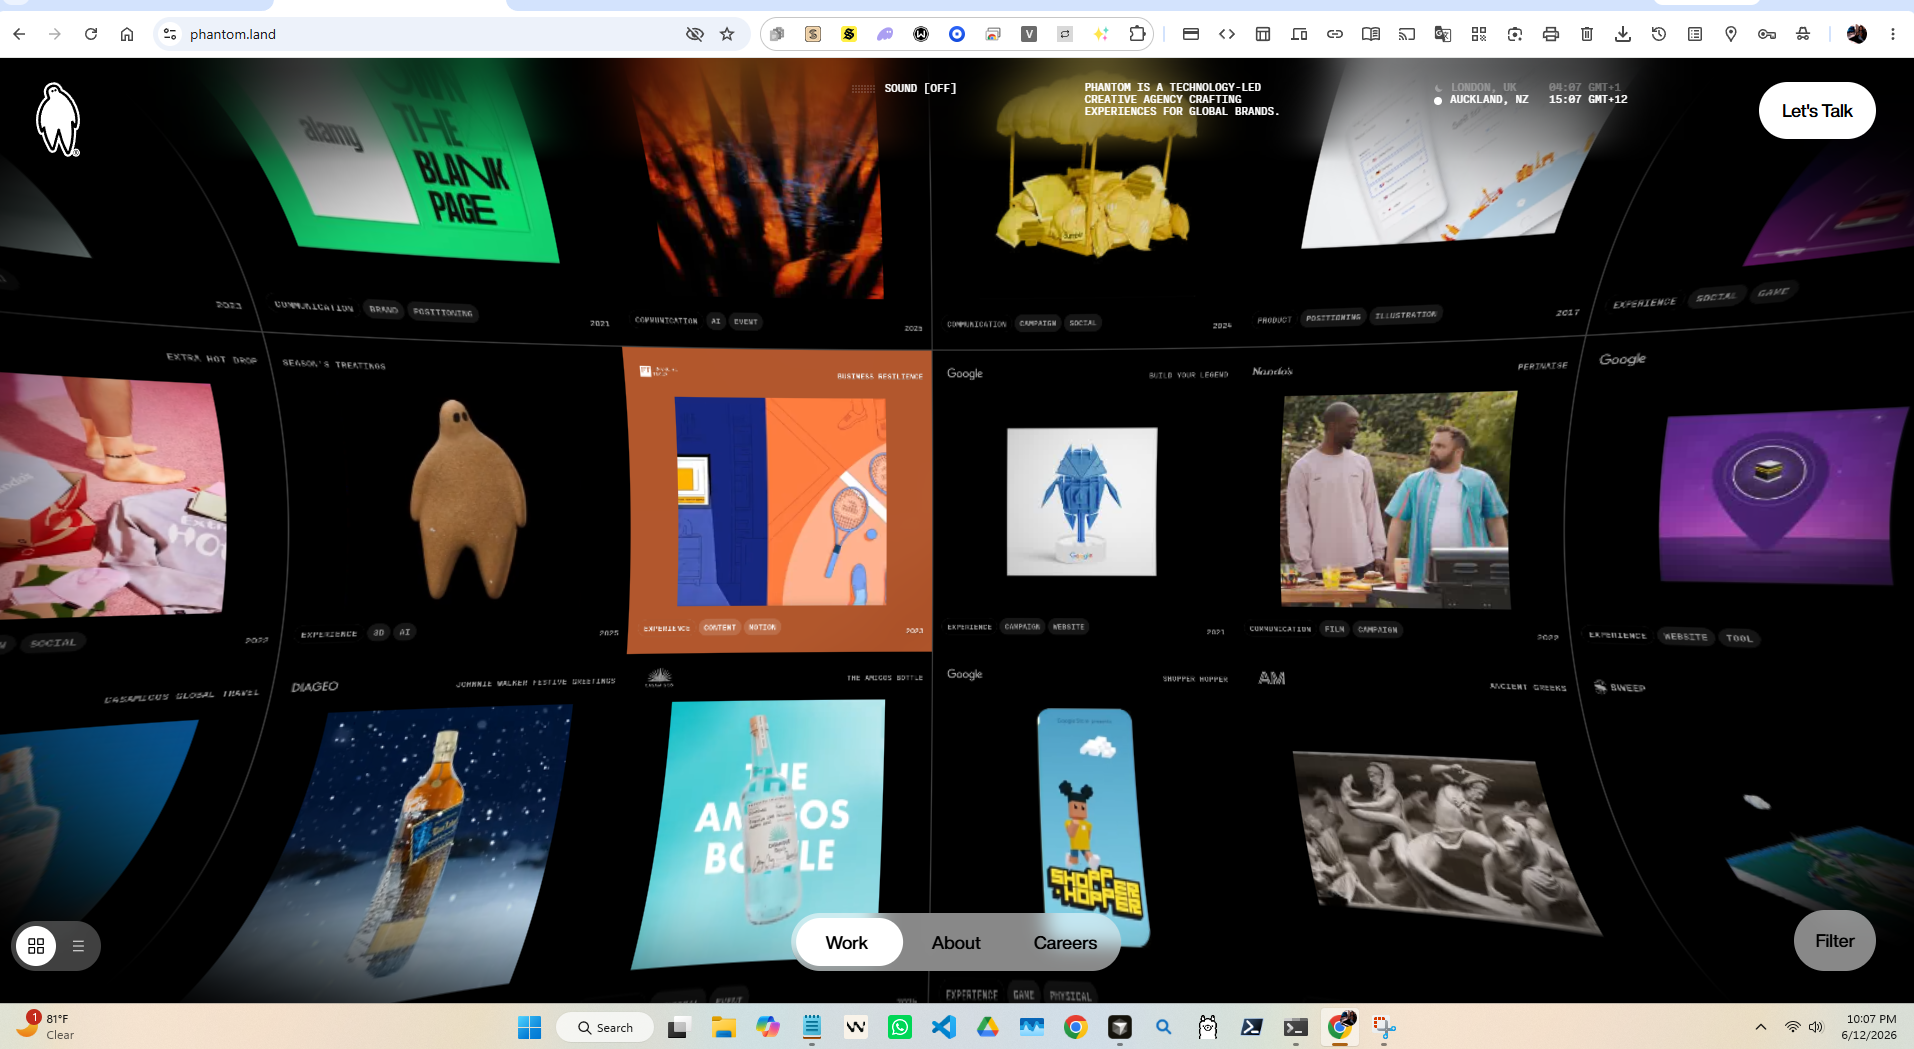Open the extensions puzzle icon
Screen dimensions: 1914x1049
(1137, 34)
